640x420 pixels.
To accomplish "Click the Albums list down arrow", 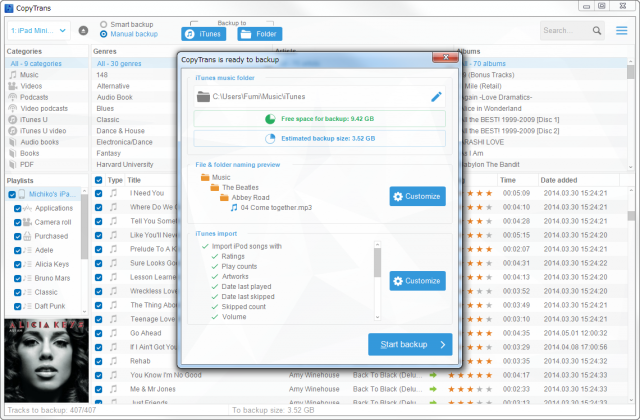I will click(631, 167).
